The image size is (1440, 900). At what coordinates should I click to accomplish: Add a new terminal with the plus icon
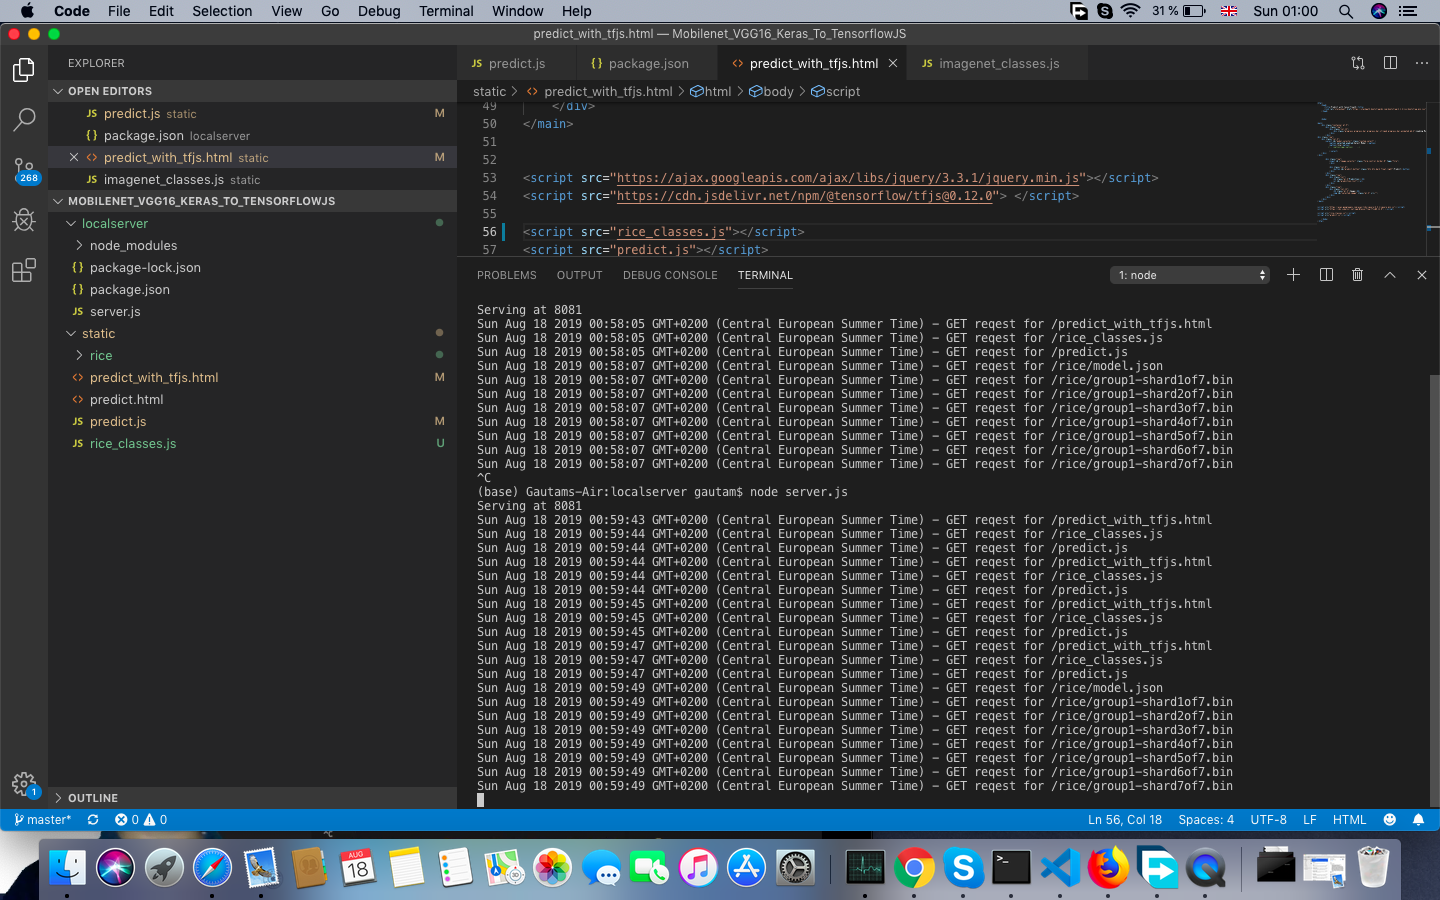coord(1293,274)
